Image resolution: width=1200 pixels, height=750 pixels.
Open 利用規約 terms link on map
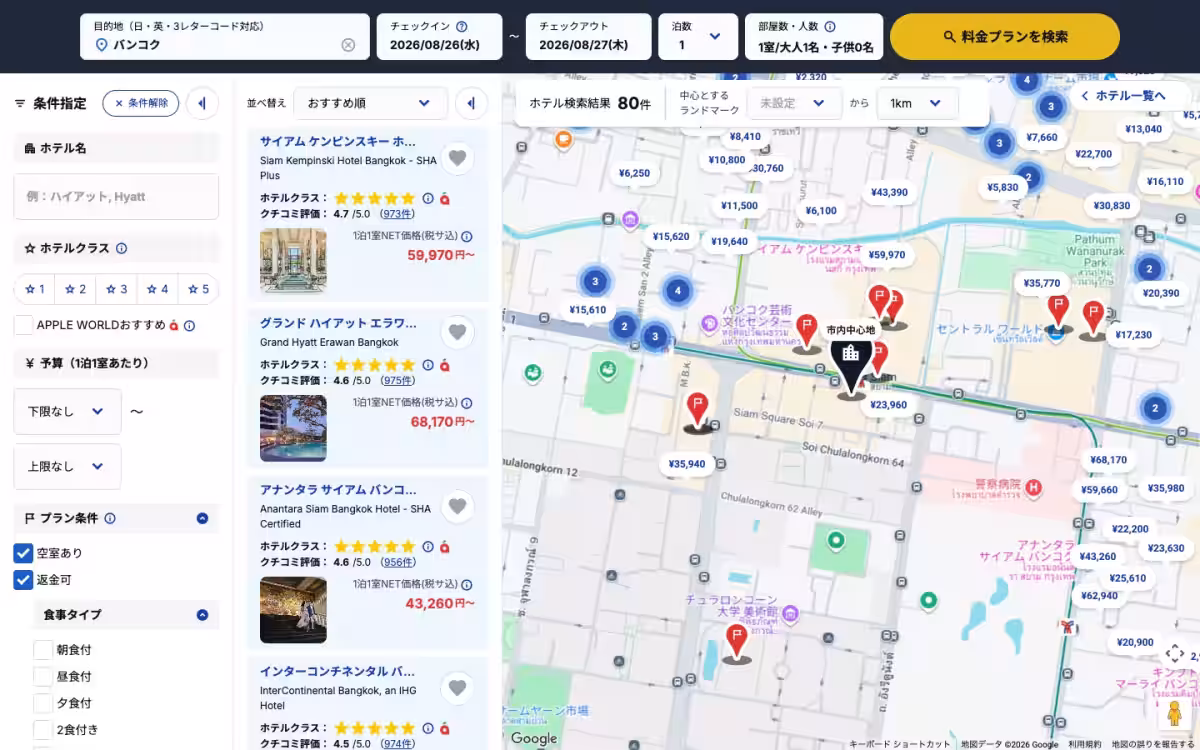click(1084, 744)
